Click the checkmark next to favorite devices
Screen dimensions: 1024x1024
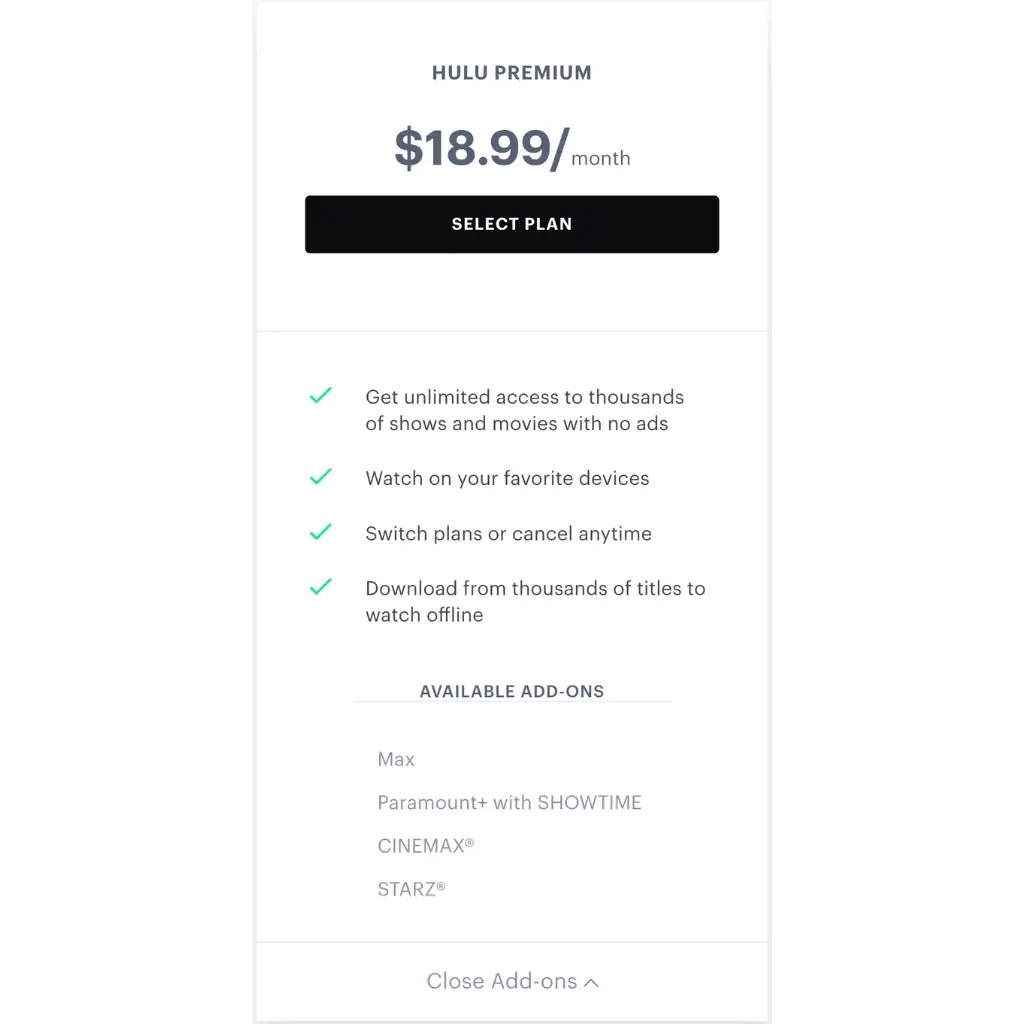pos(320,477)
